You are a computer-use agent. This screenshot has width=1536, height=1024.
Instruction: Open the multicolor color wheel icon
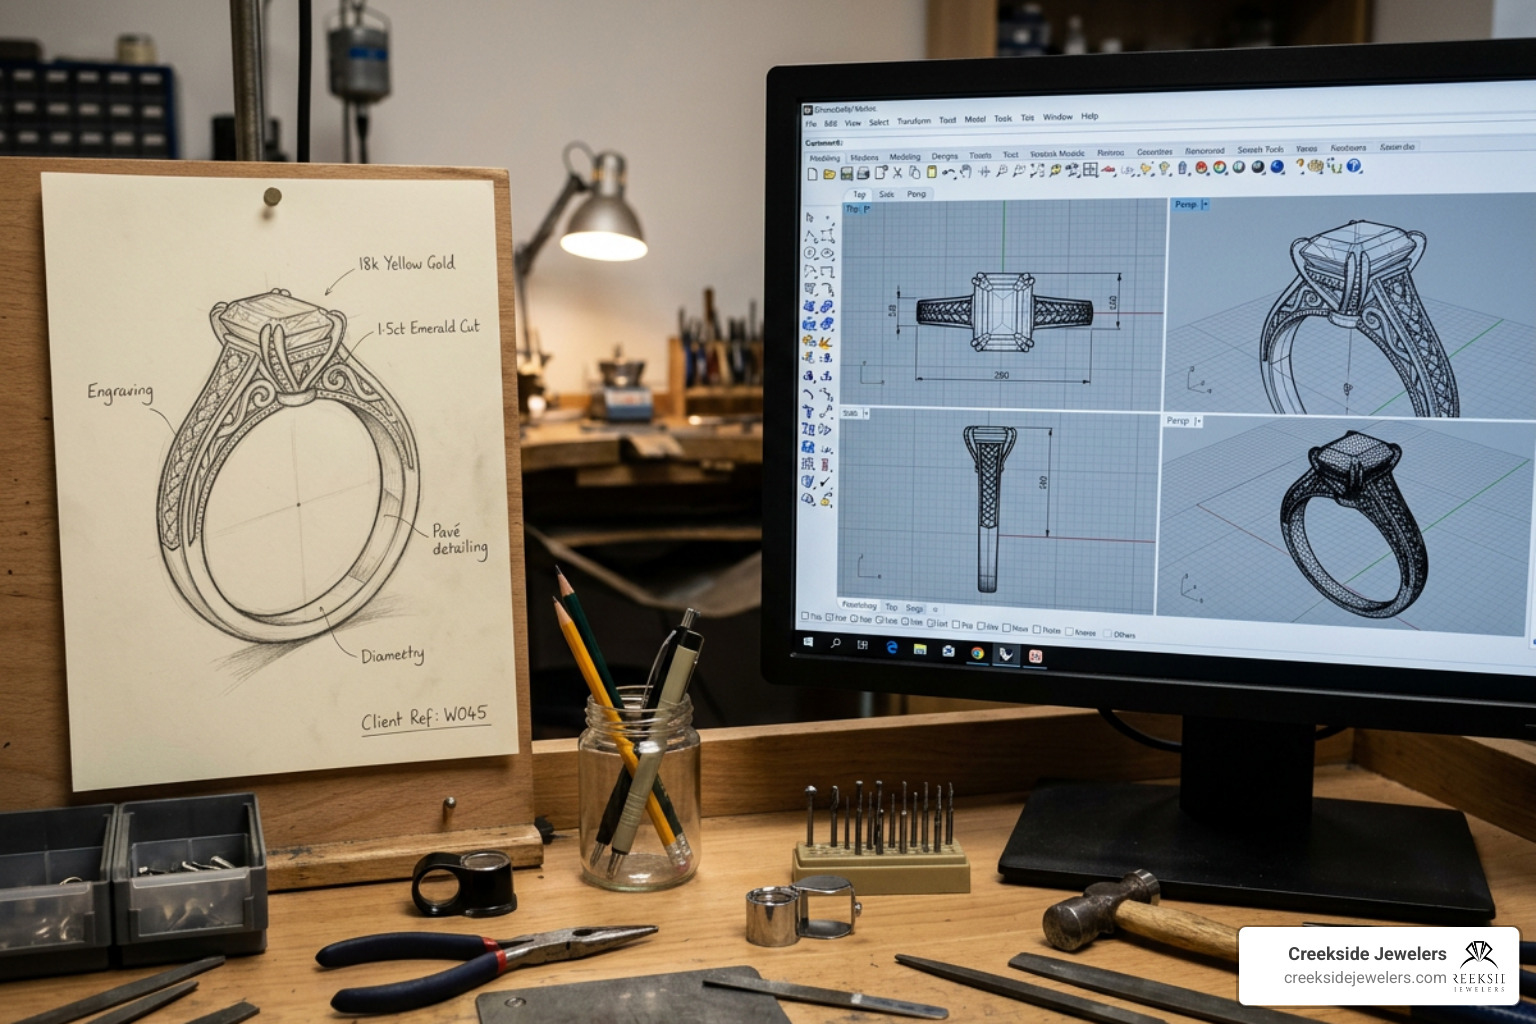(x=1220, y=168)
